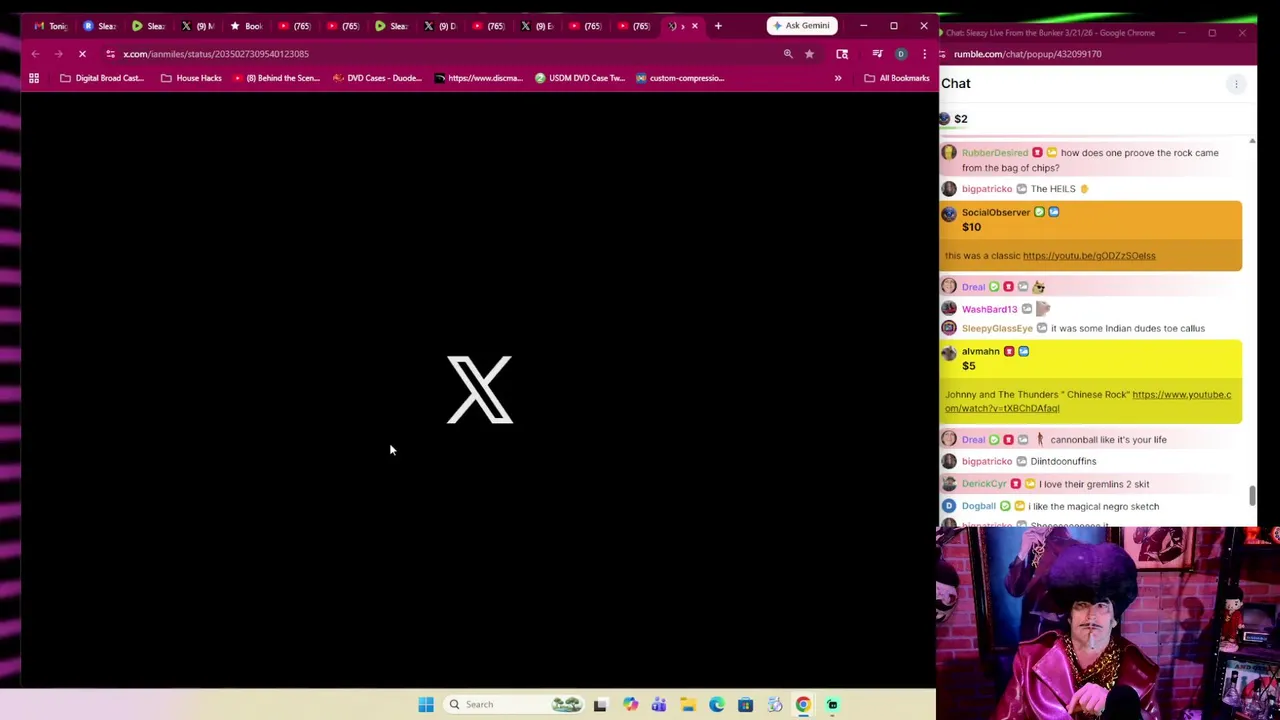Close the active X tab

694,26
